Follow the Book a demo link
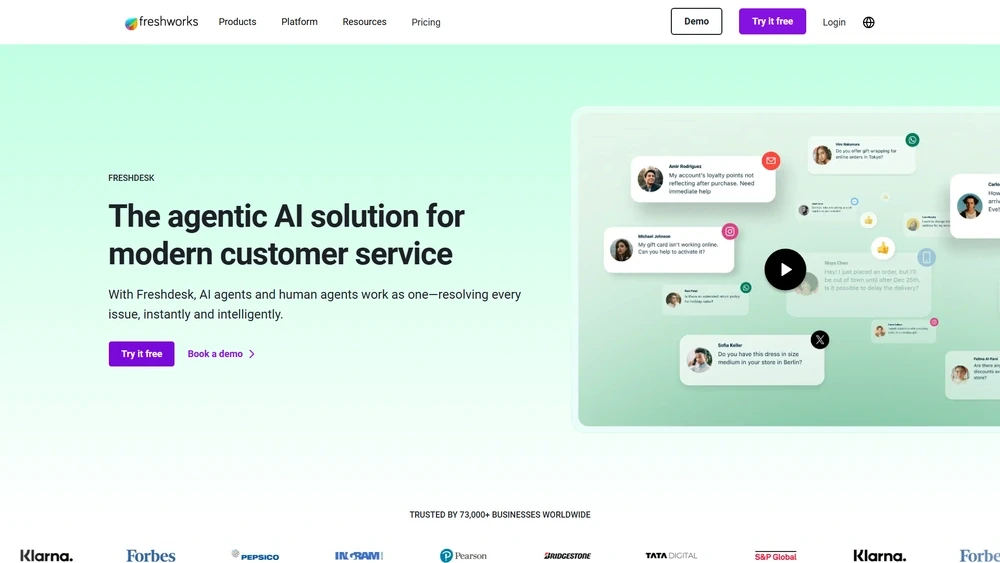 215,354
